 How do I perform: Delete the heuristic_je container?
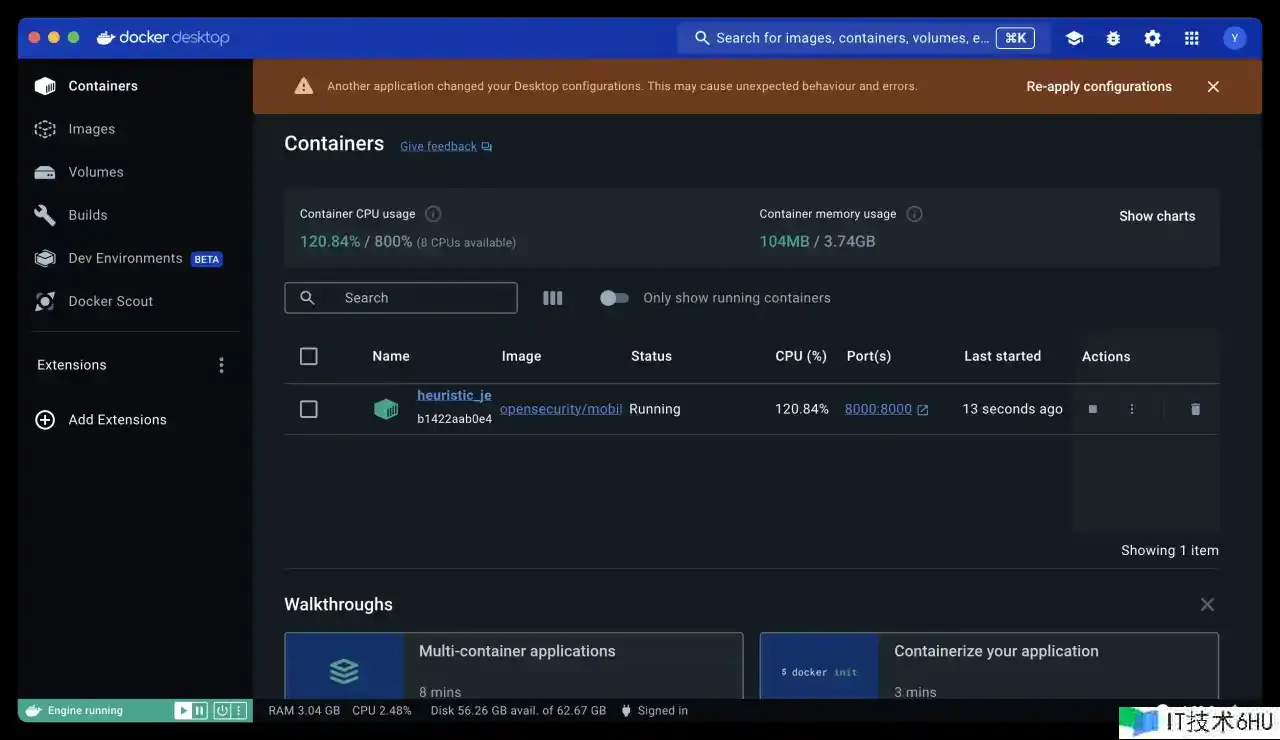[x=1195, y=409]
